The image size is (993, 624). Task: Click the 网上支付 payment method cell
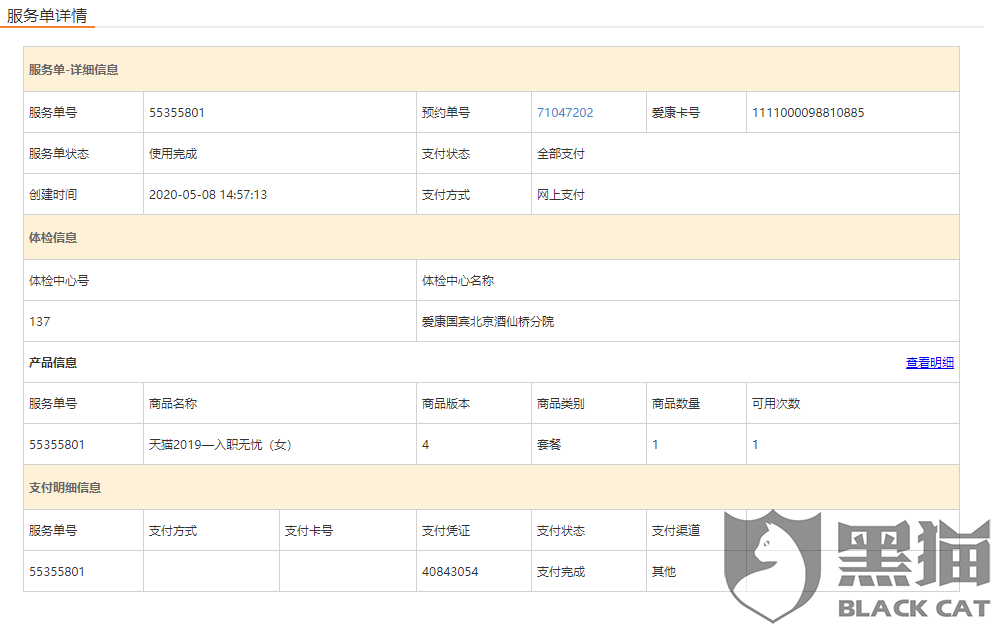coord(745,194)
